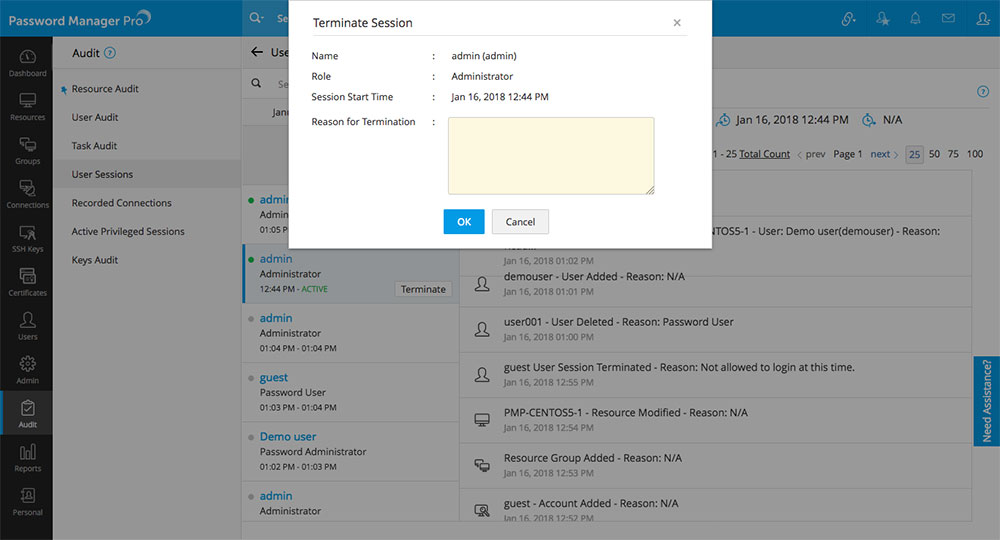Select Recorded Connections menu item
Image resolution: width=1000 pixels, height=540 pixels.
121,203
